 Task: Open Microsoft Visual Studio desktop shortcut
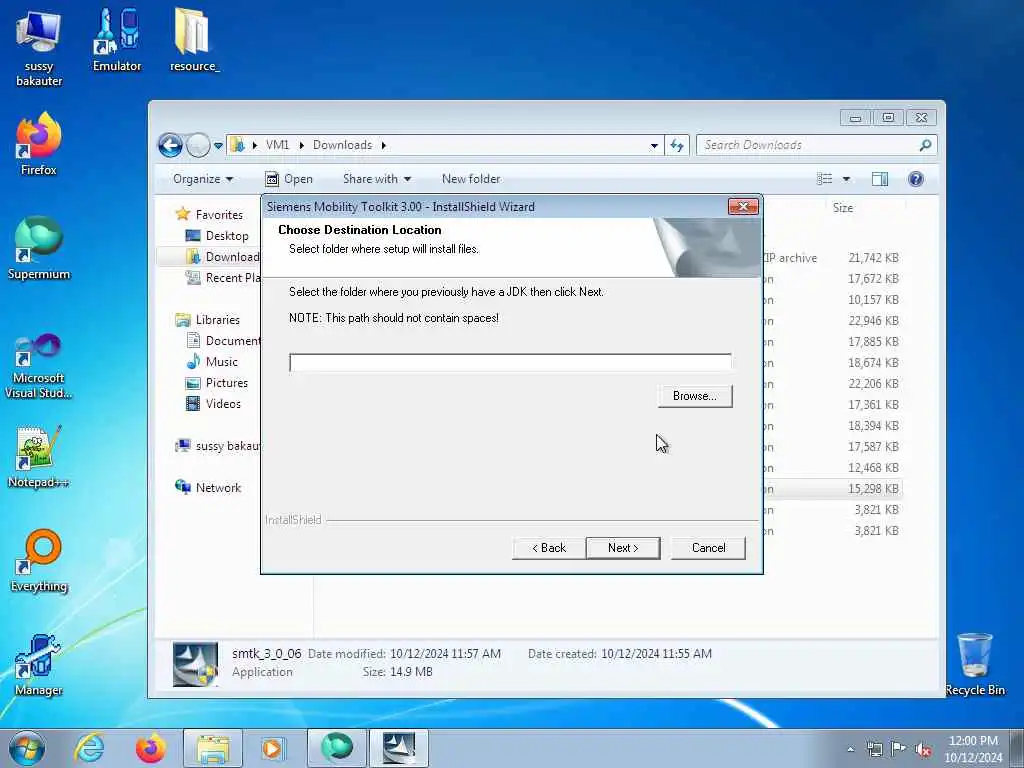coord(39,366)
